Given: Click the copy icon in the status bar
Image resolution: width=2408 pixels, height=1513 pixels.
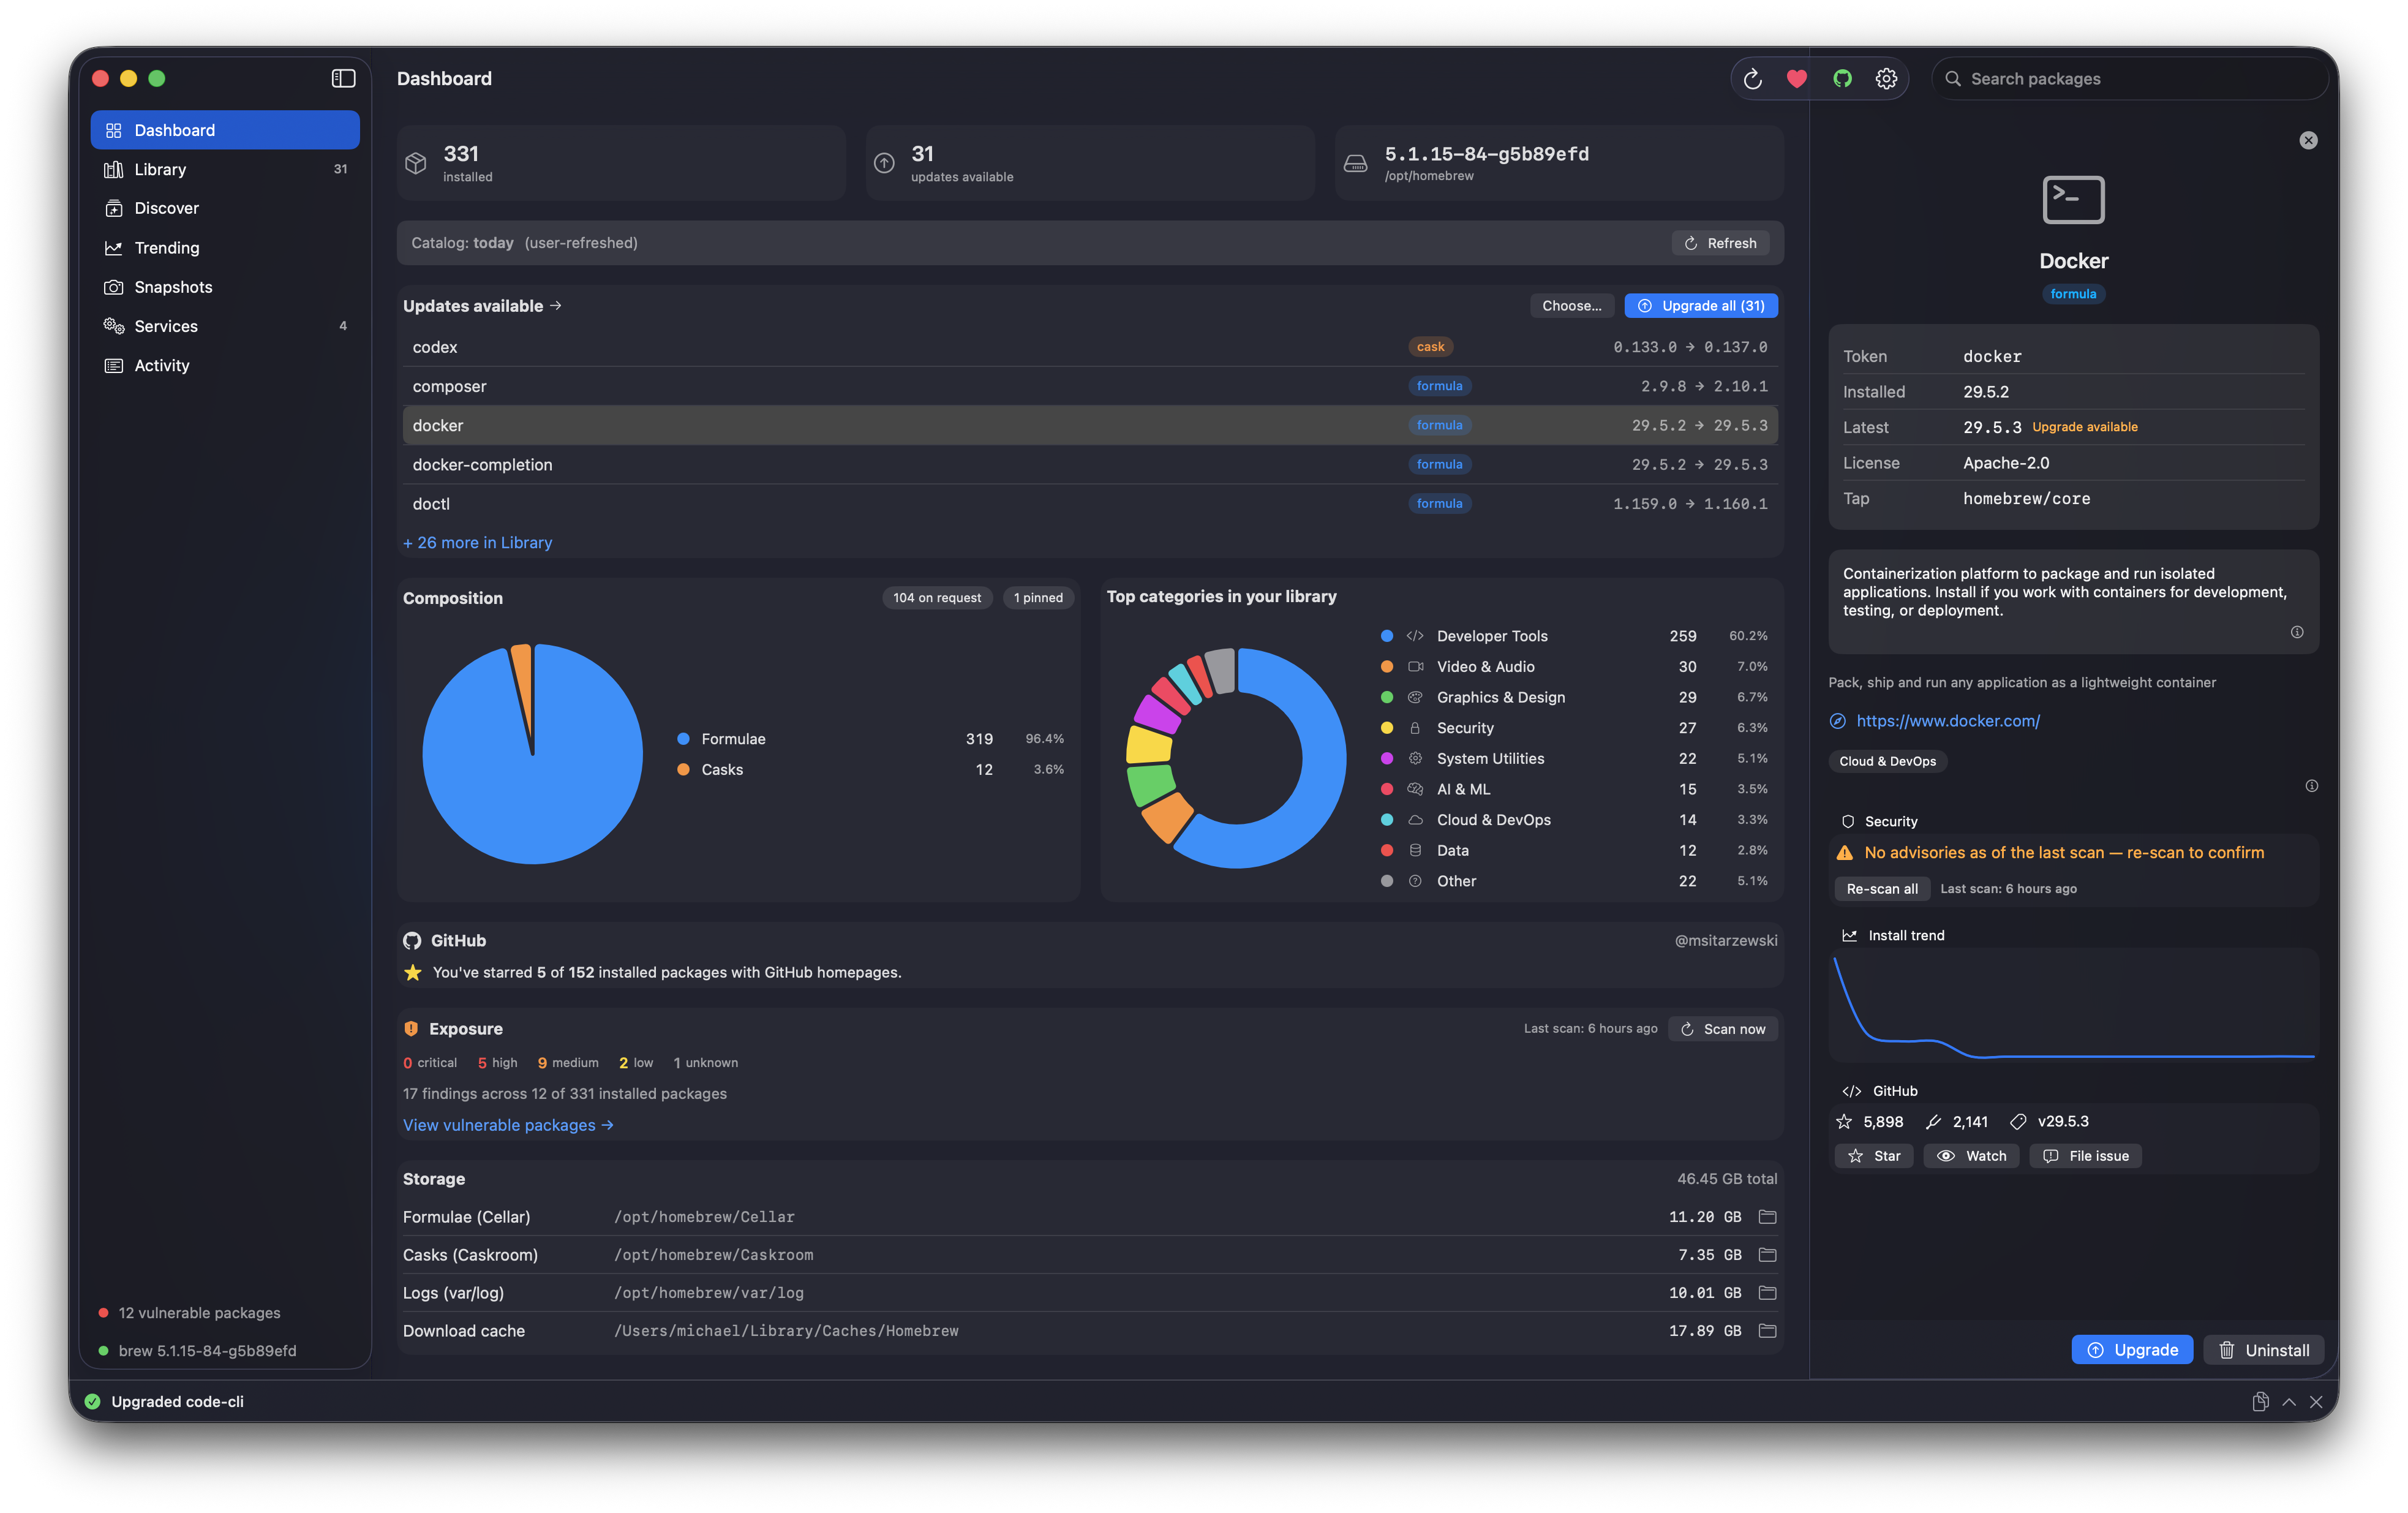Looking at the screenshot, I should click(2260, 1402).
